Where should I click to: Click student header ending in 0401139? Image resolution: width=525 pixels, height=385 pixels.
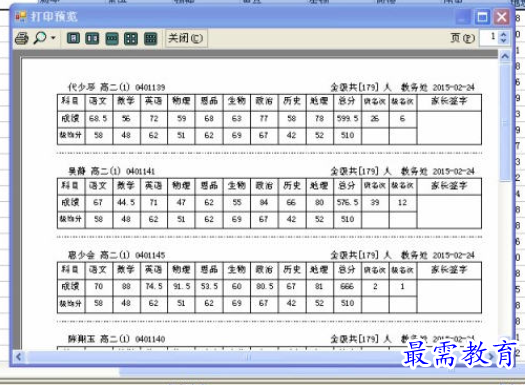116,87
